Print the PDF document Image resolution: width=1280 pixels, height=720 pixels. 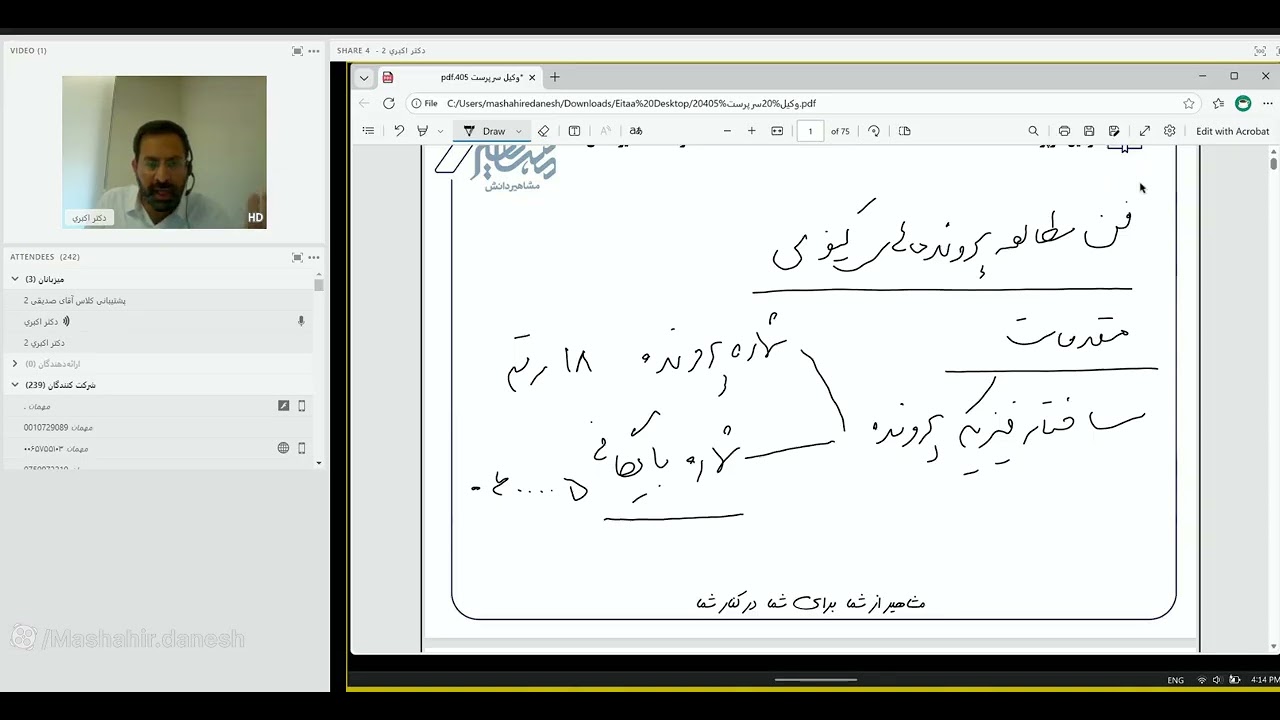[1064, 131]
